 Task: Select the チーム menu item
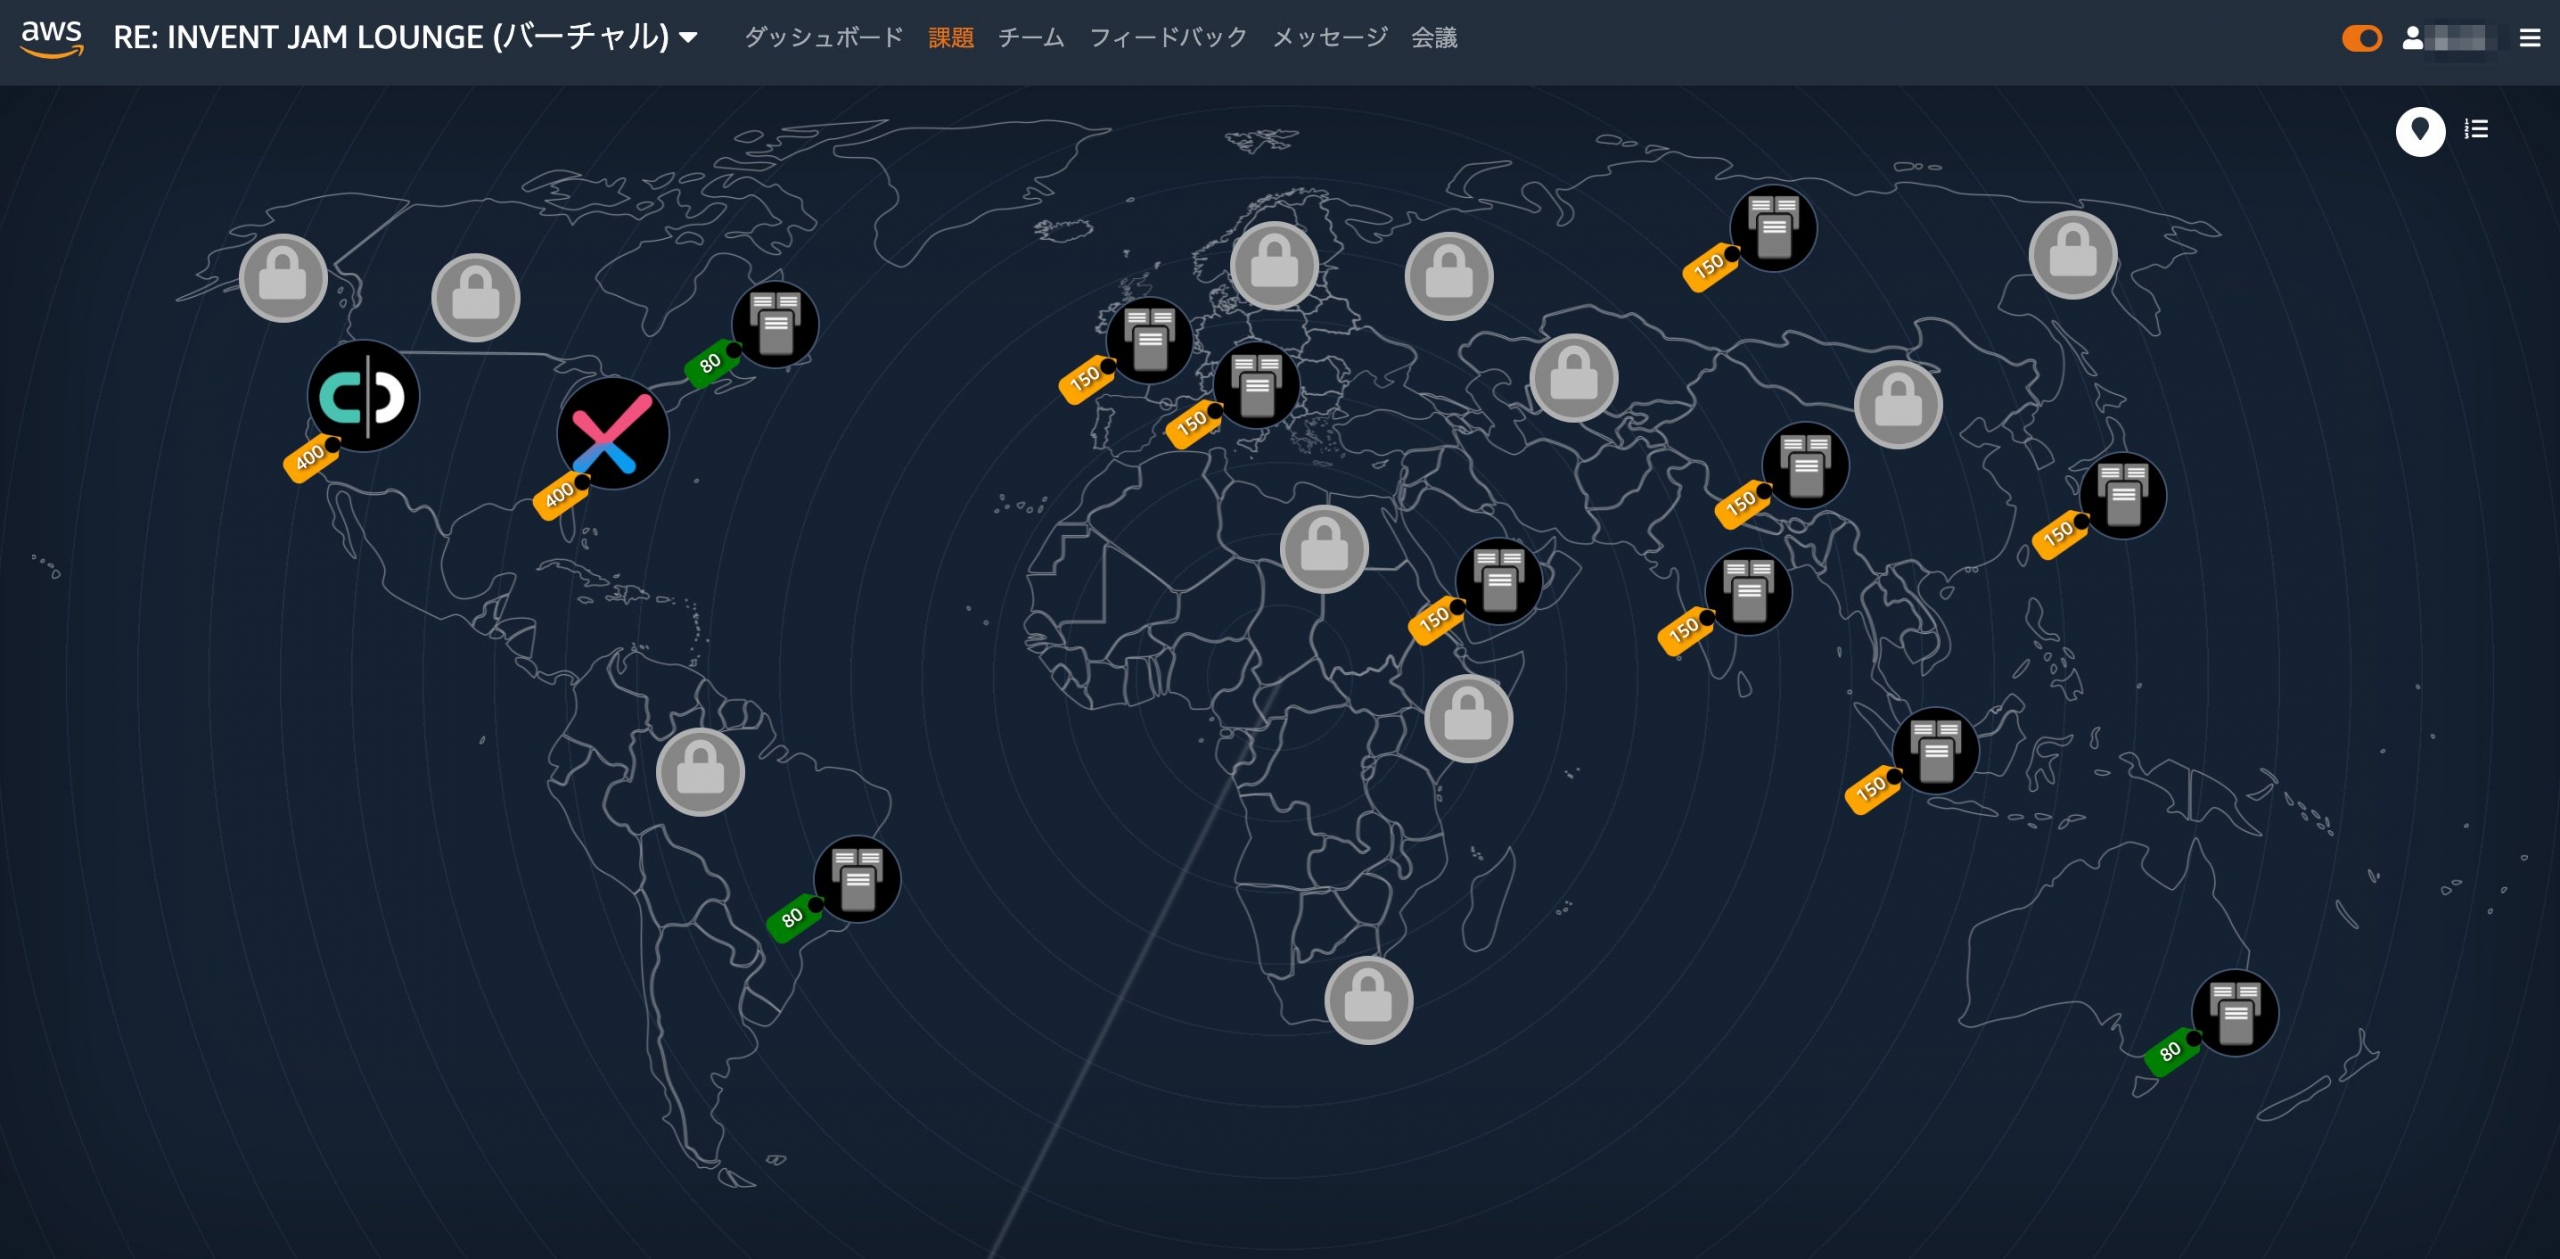point(1030,38)
